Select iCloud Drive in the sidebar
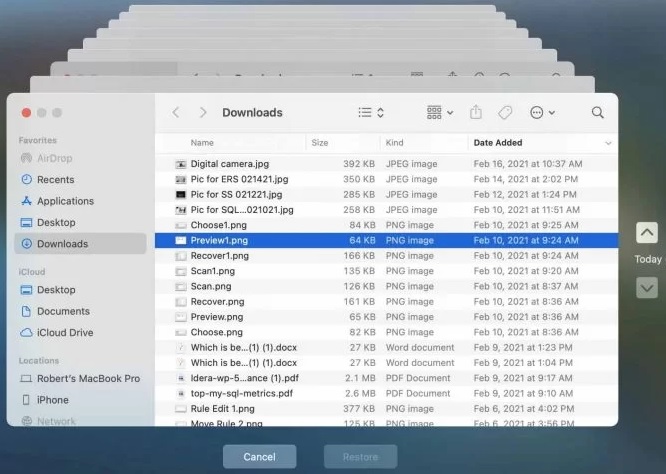The image size is (666, 474). (64, 333)
